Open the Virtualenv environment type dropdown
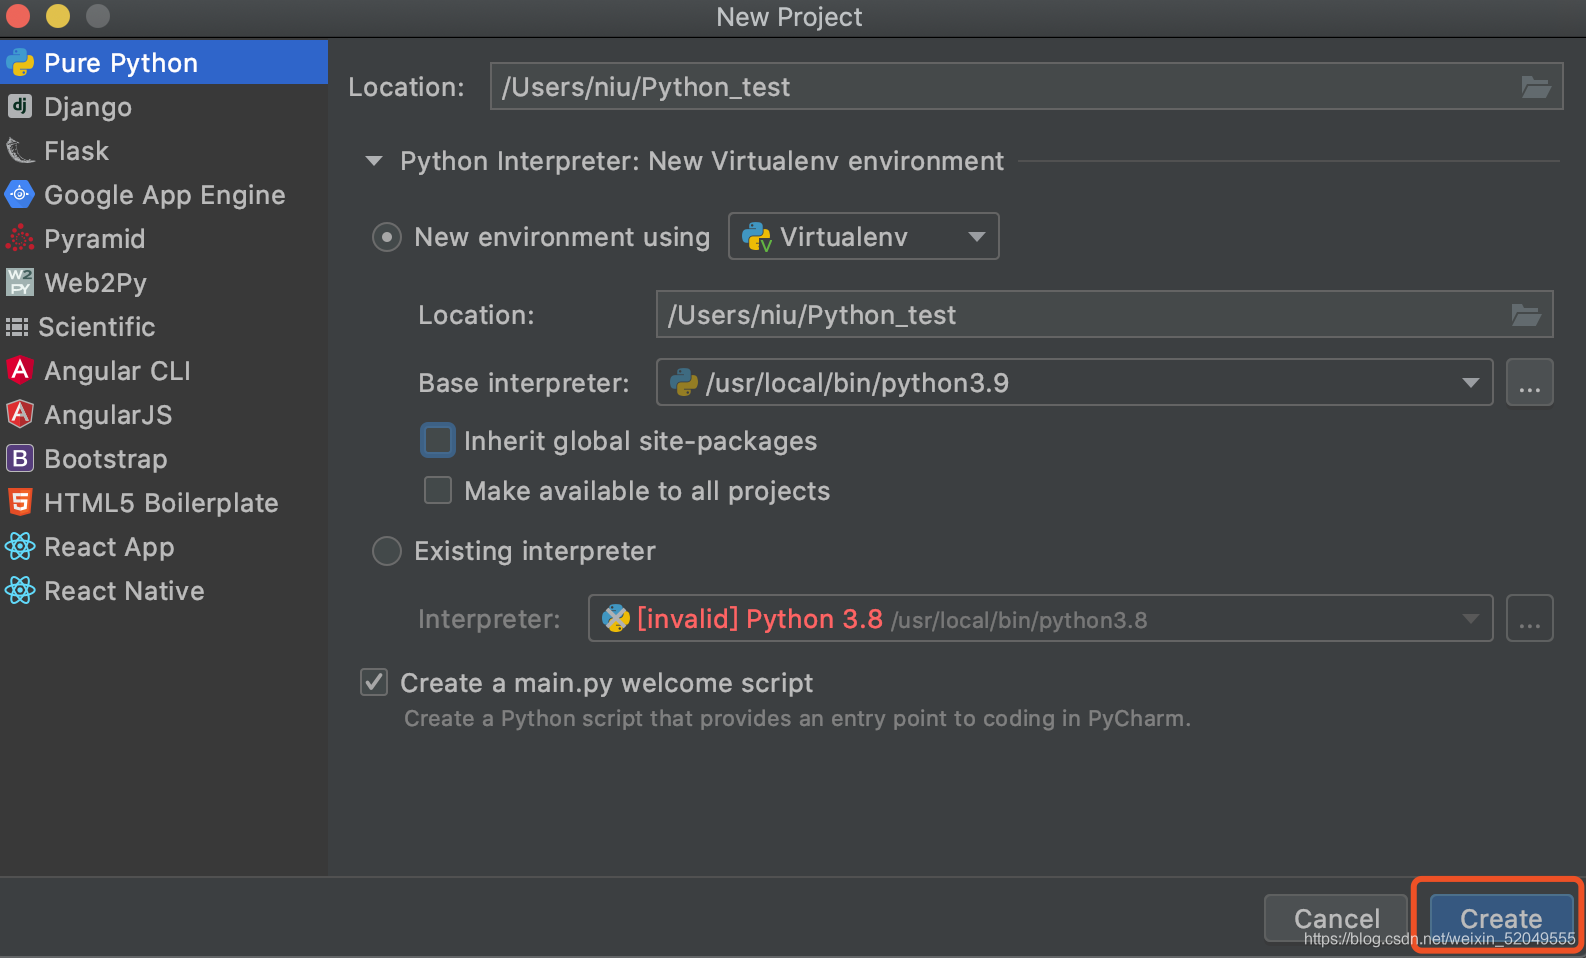 tap(864, 236)
